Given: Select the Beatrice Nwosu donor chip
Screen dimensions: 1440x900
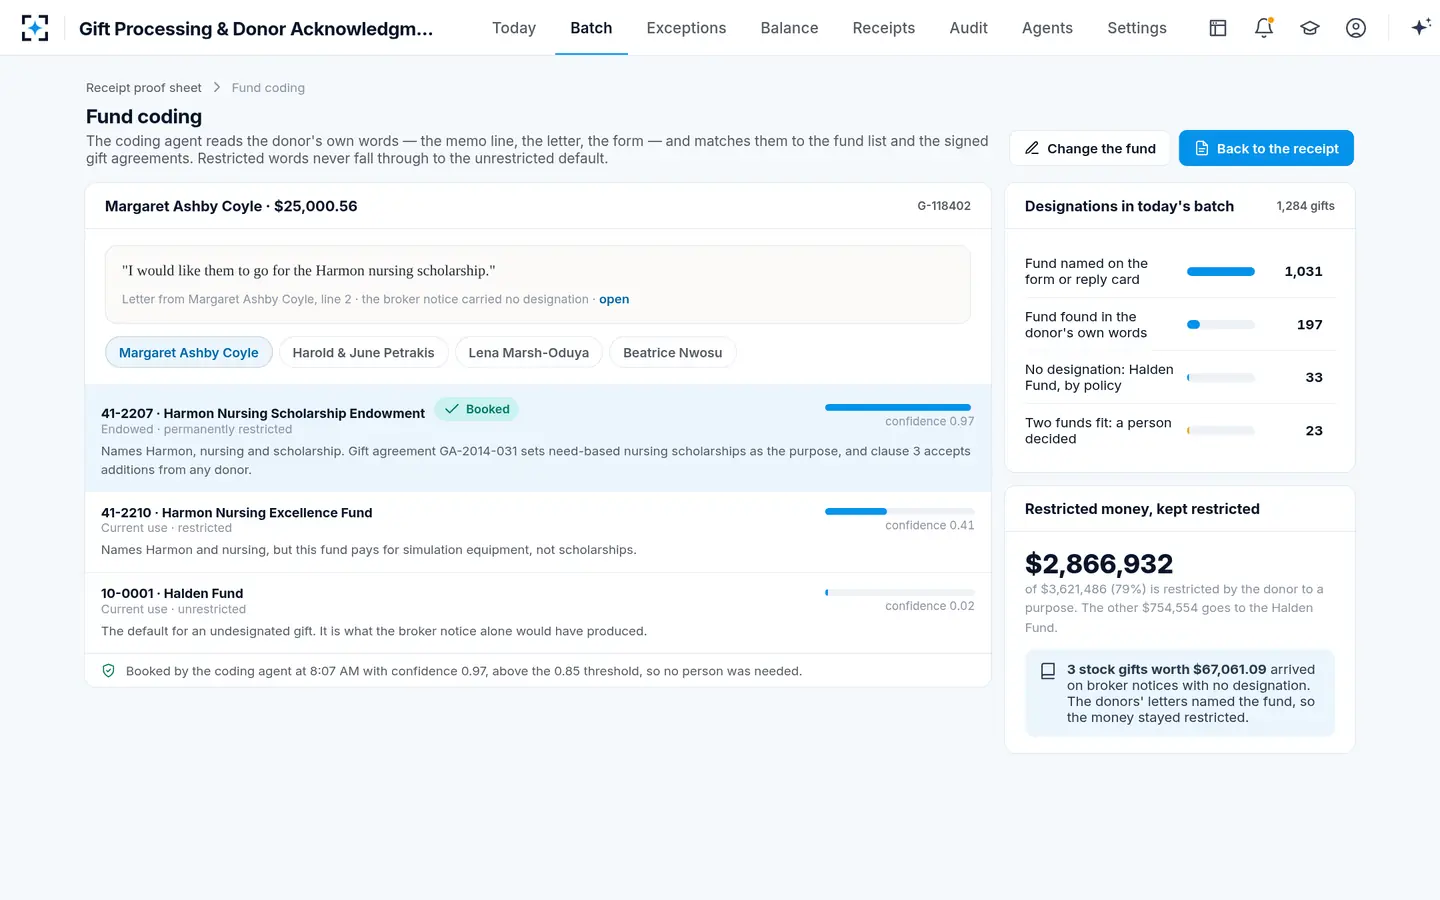Looking at the screenshot, I should coord(673,352).
